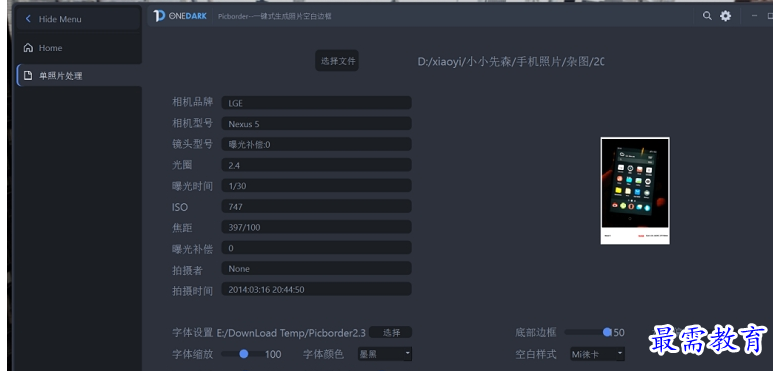Click the file path text D:/xiaoyi
Screen dimensions: 773x371
click(x=511, y=62)
